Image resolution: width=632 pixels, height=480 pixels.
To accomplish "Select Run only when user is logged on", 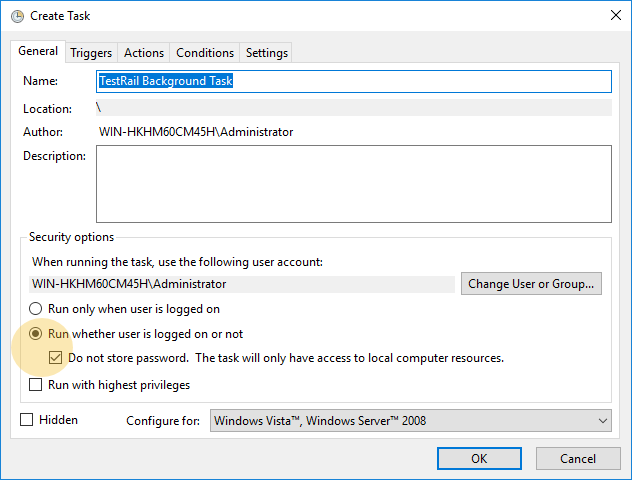I will (35, 309).
